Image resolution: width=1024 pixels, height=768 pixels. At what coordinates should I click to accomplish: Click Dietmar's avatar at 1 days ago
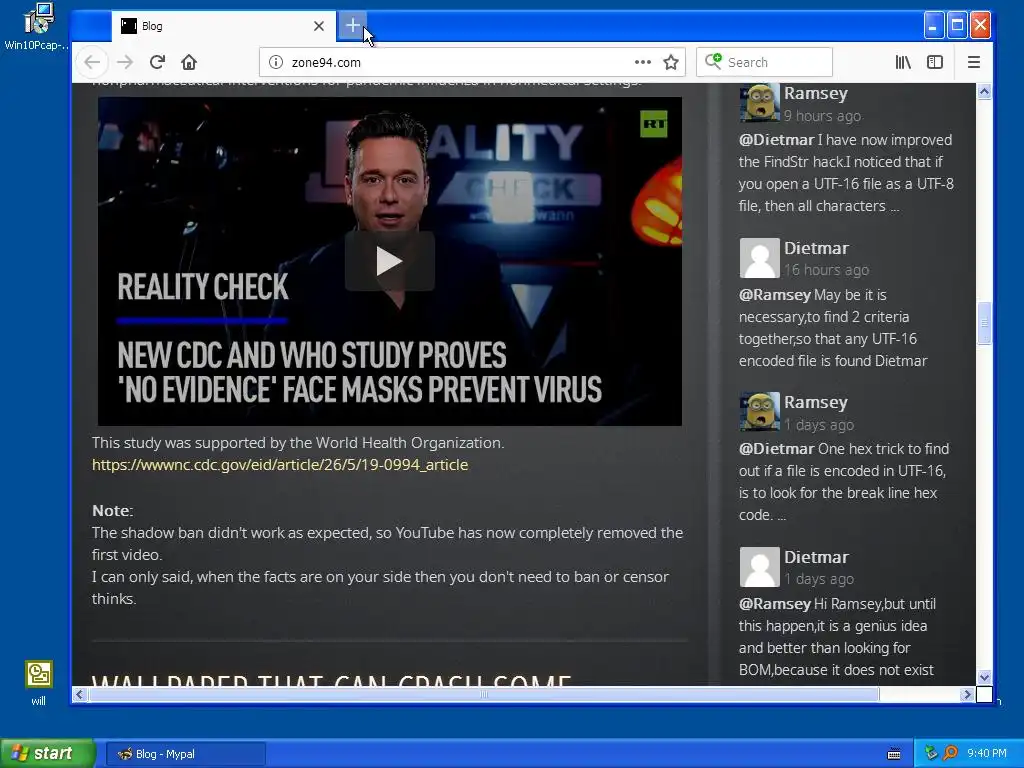760,566
